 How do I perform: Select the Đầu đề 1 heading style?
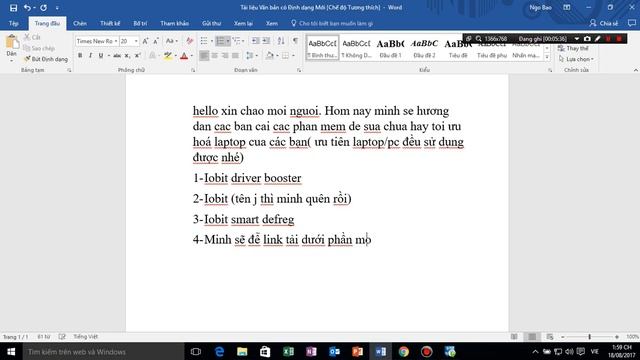pyautogui.click(x=390, y=48)
